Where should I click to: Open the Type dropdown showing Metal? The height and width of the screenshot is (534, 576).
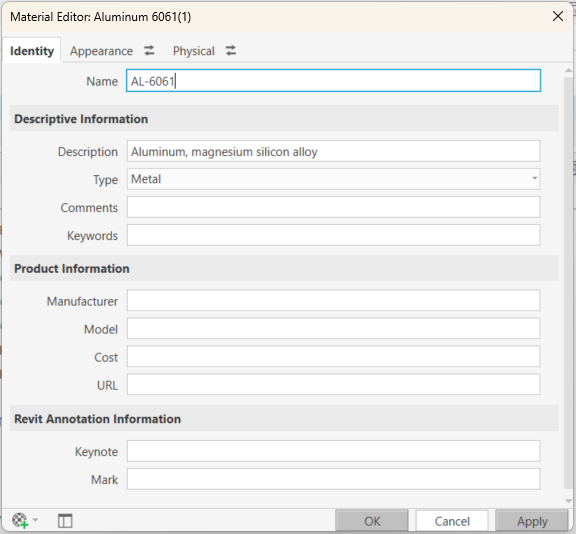click(334, 179)
